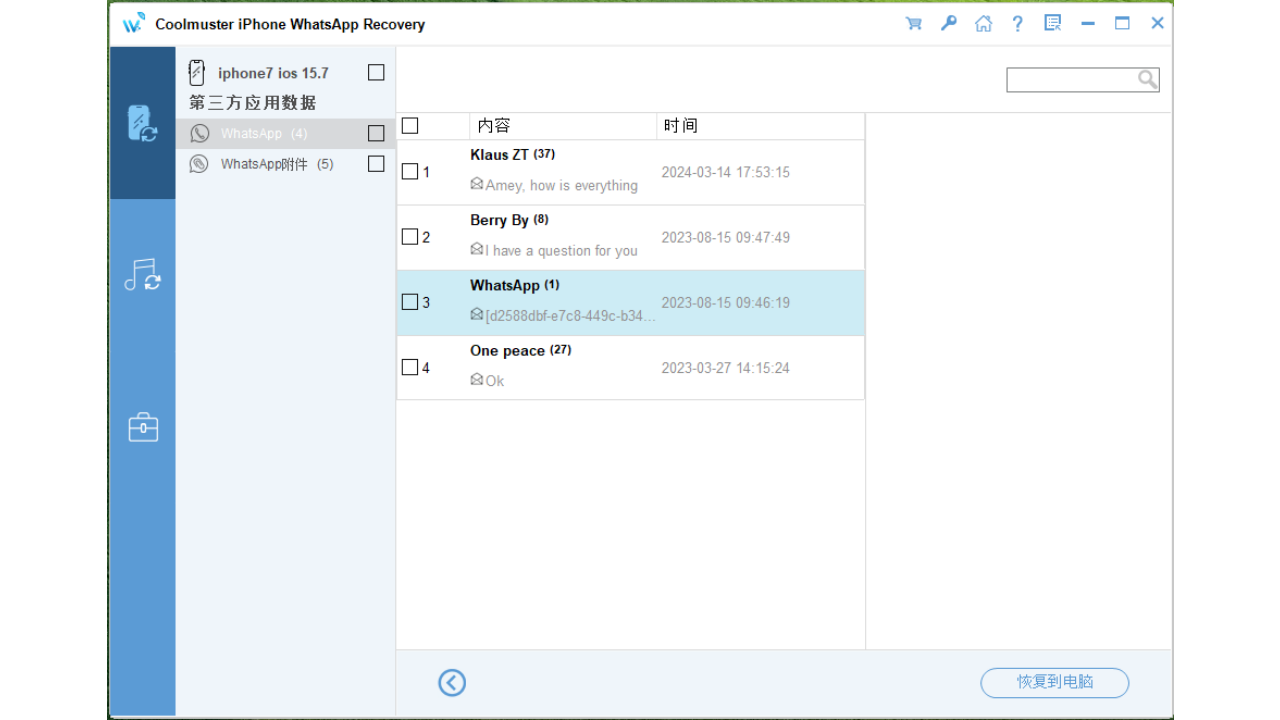
Task: Open the WhatsApp附件 (5) category
Action: click(260, 163)
